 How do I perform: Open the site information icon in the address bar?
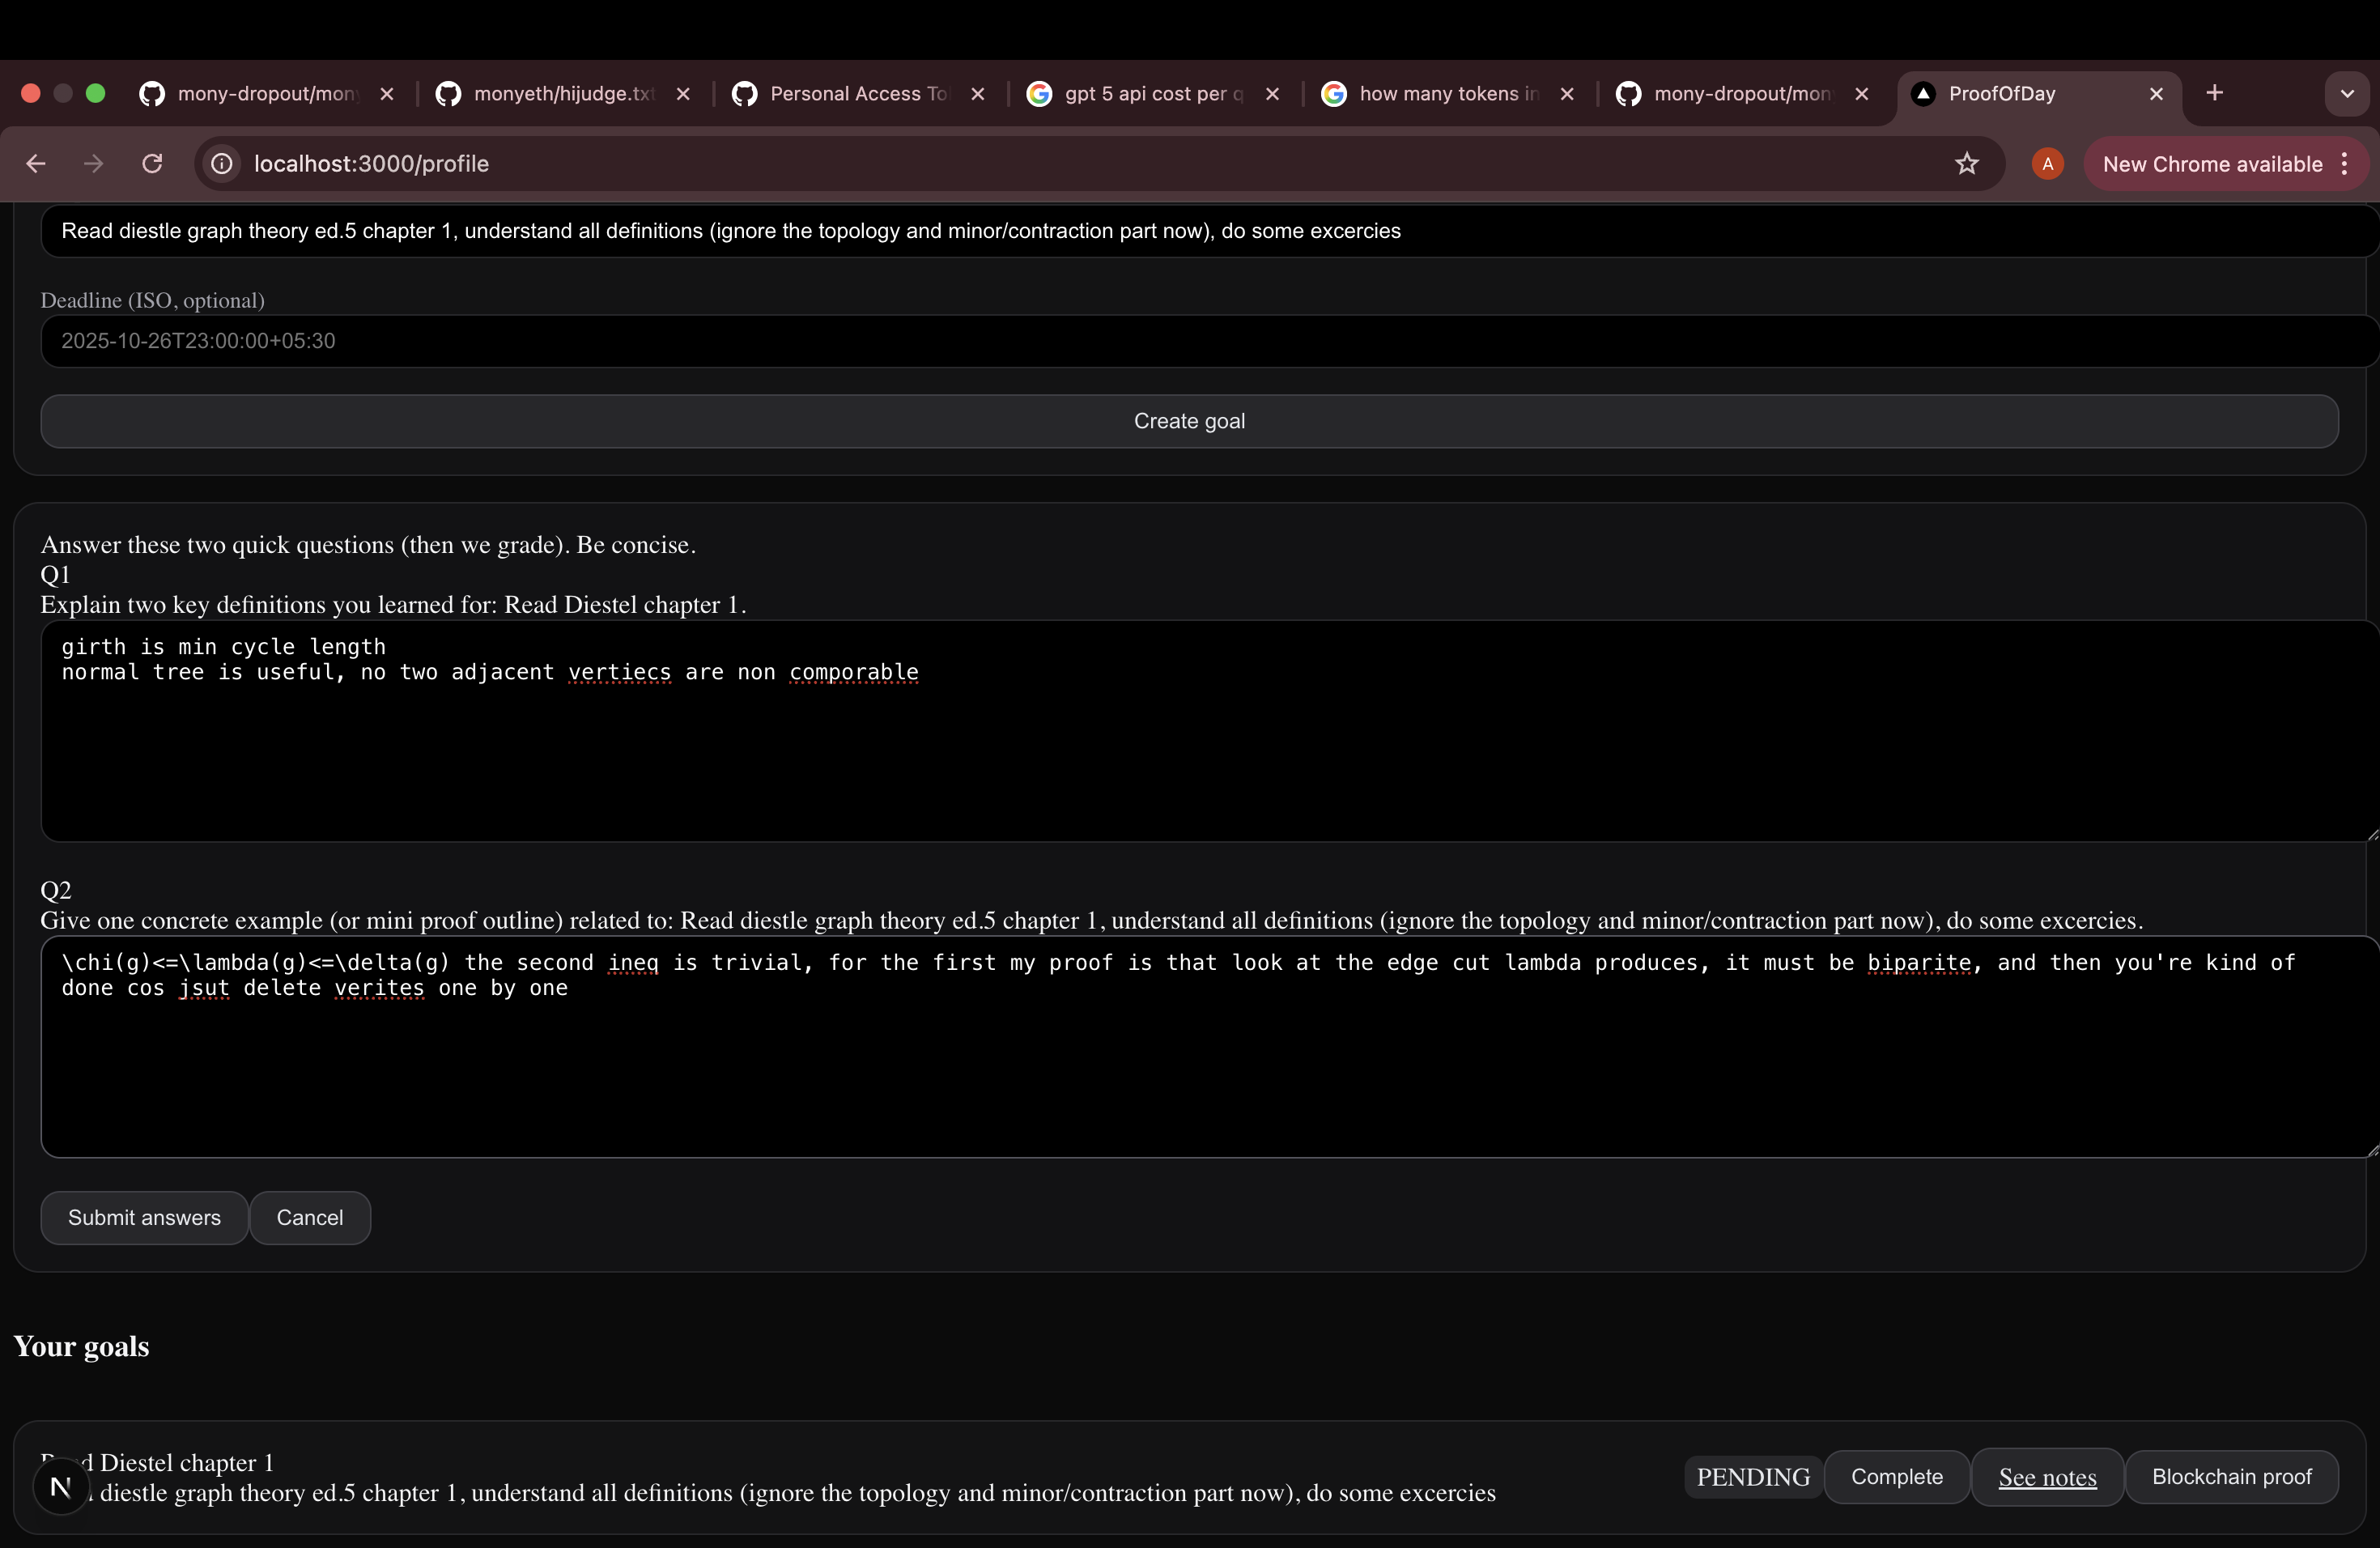[222, 164]
